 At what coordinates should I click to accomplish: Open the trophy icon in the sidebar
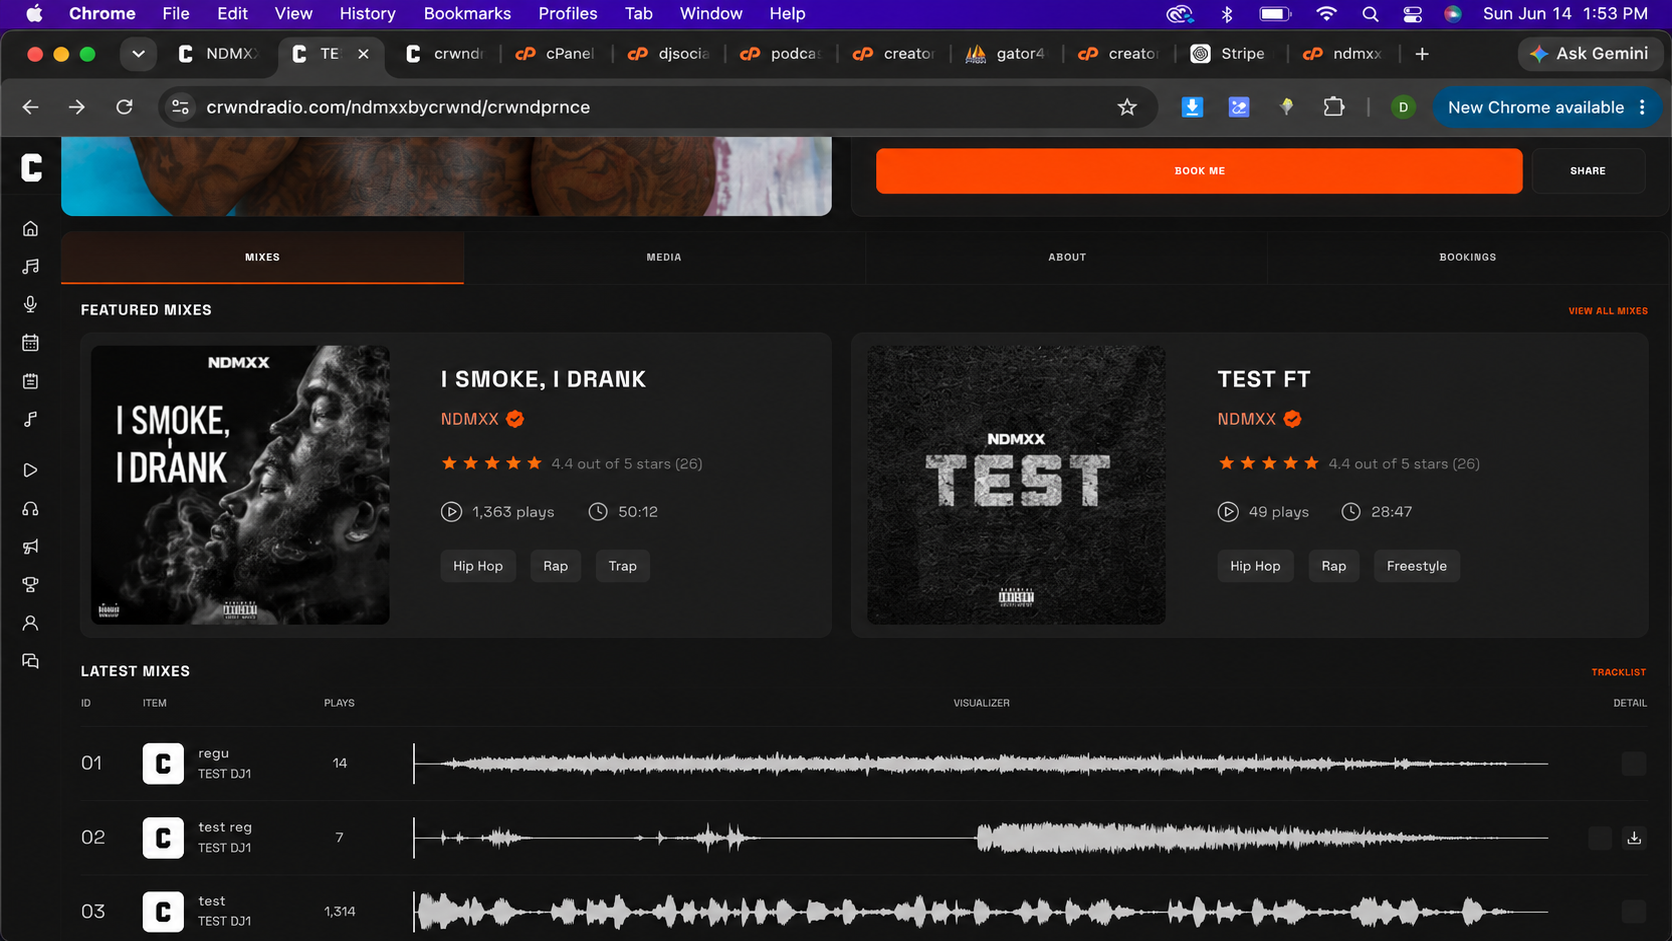(31, 584)
